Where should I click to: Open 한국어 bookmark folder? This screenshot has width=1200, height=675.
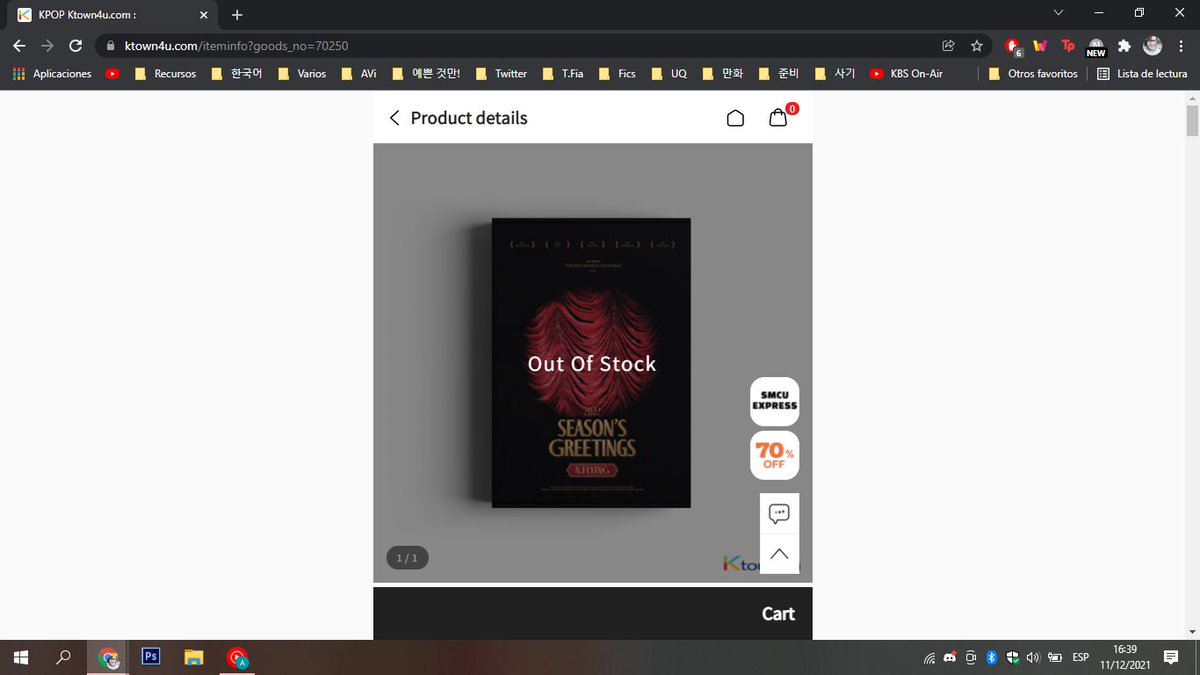236,74
